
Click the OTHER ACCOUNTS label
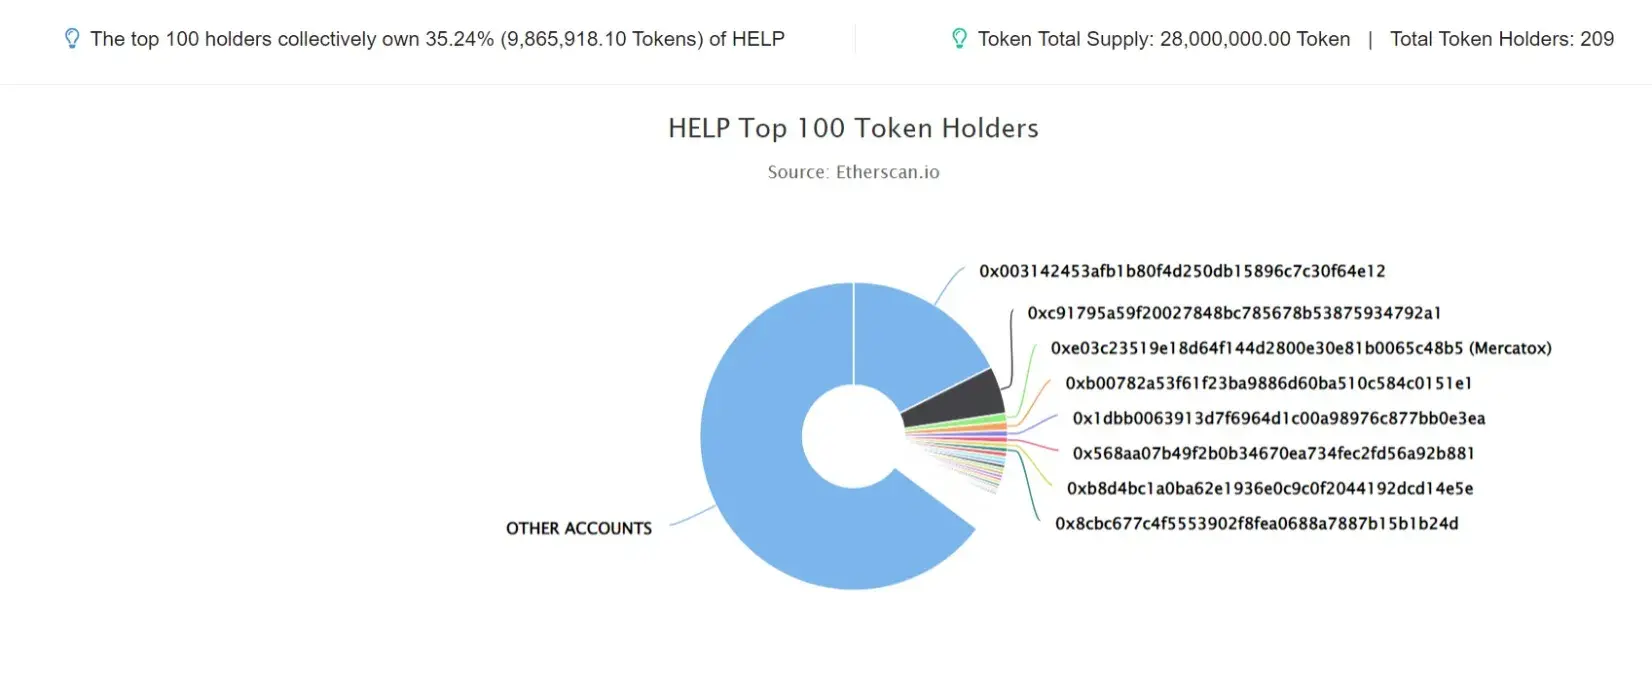[x=579, y=528]
